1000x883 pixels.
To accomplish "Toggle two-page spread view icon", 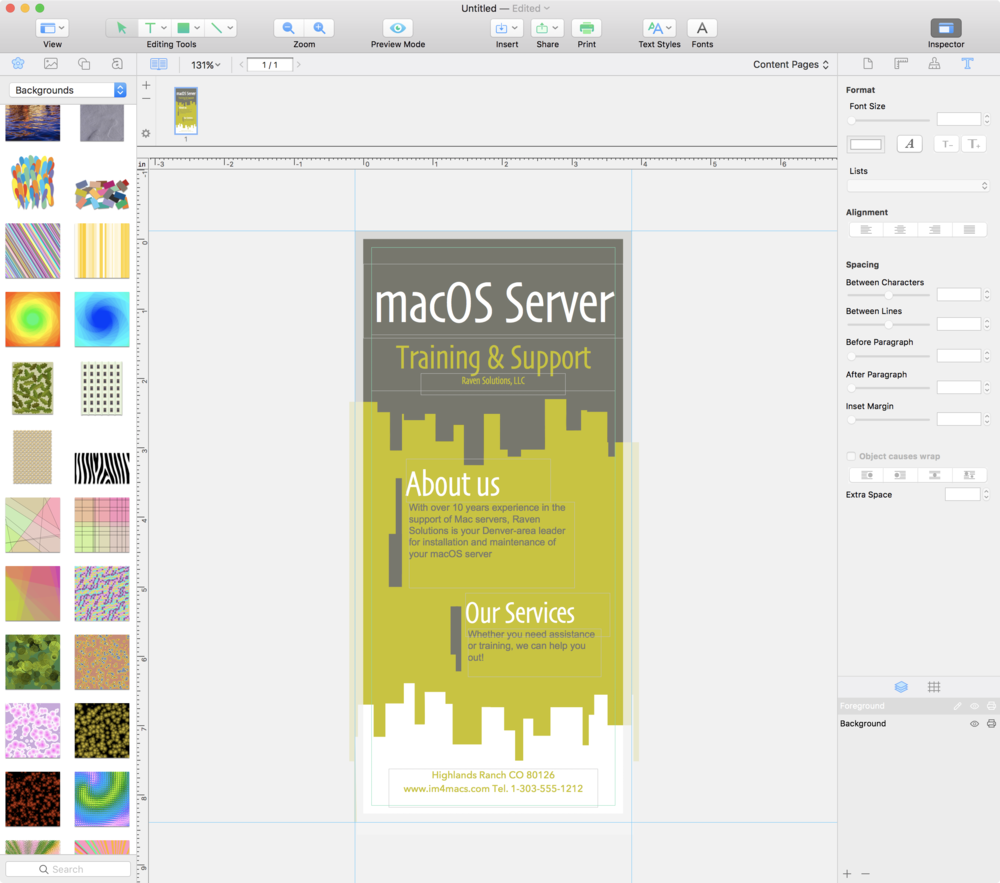I will pos(159,64).
